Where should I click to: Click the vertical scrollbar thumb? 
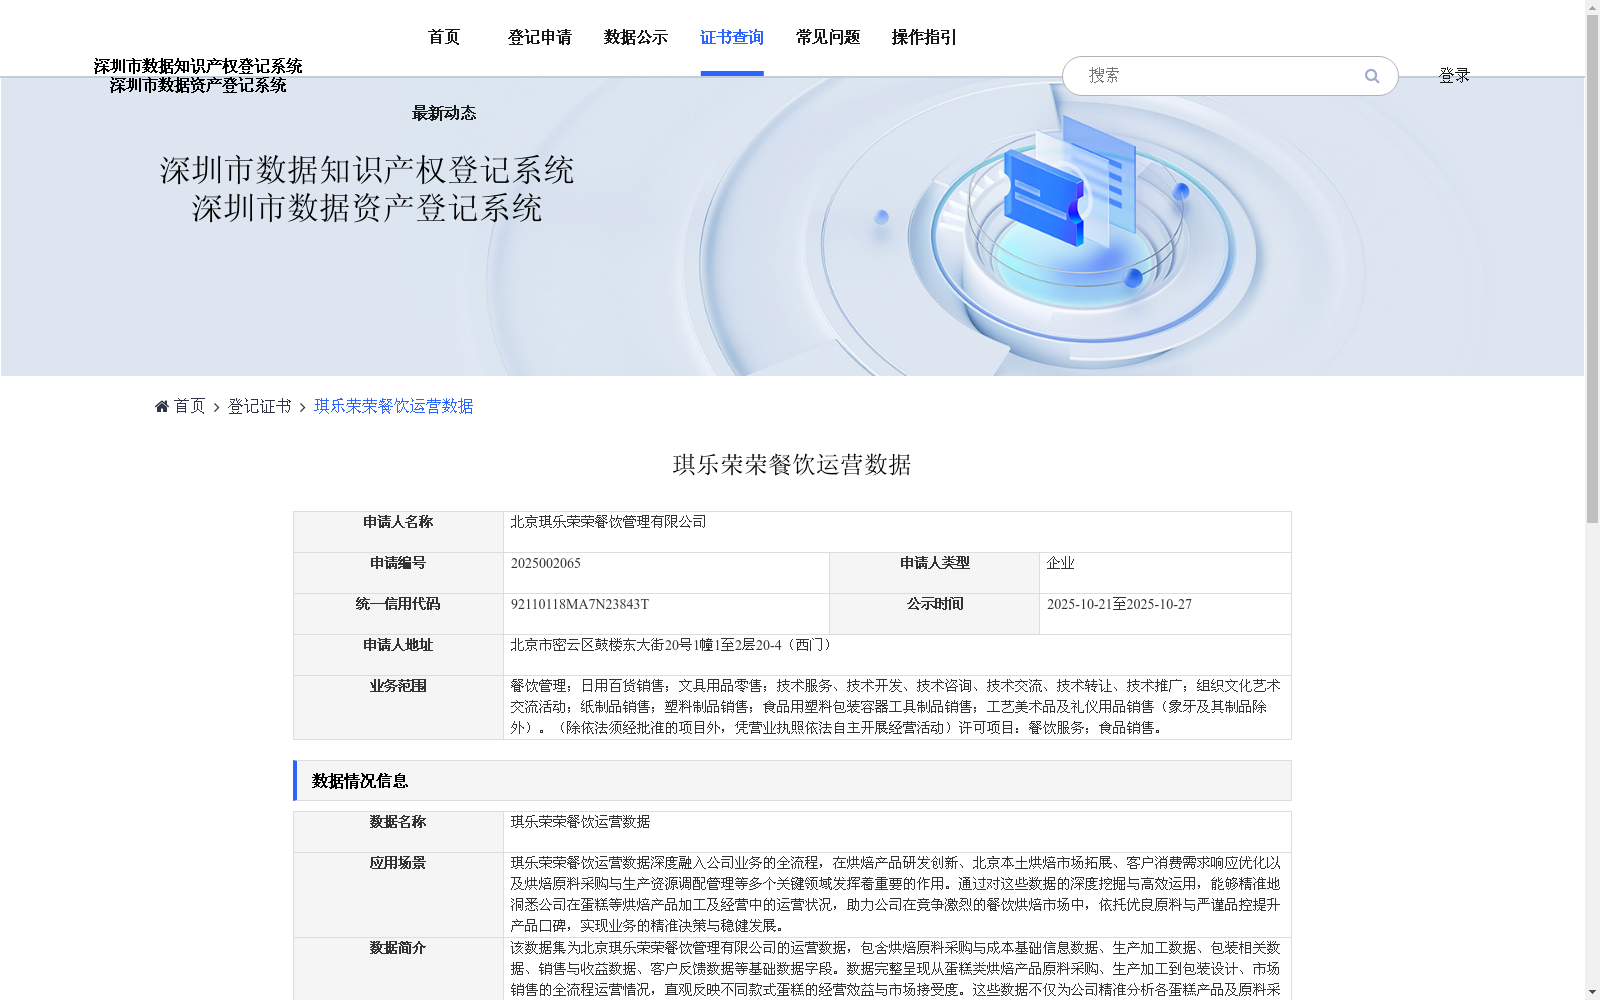pos(1592,270)
